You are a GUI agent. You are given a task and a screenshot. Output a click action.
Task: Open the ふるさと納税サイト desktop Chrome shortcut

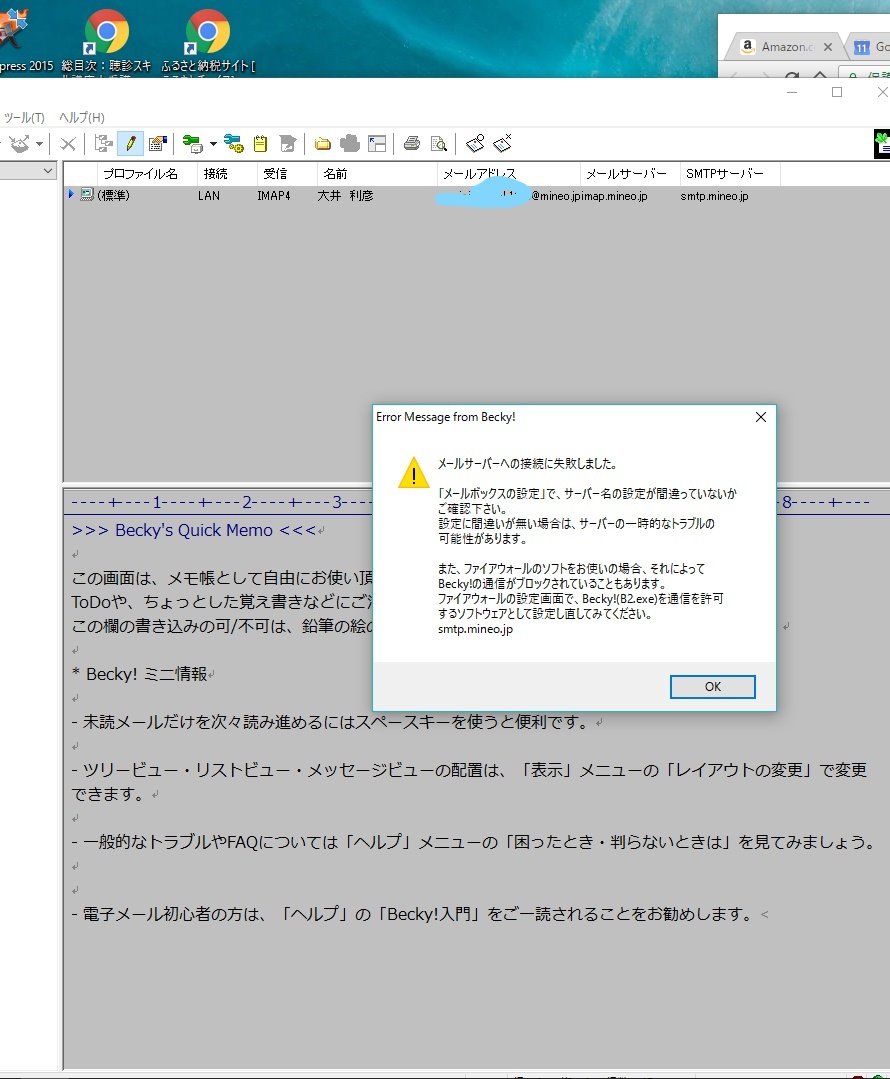pyautogui.click(x=208, y=40)
